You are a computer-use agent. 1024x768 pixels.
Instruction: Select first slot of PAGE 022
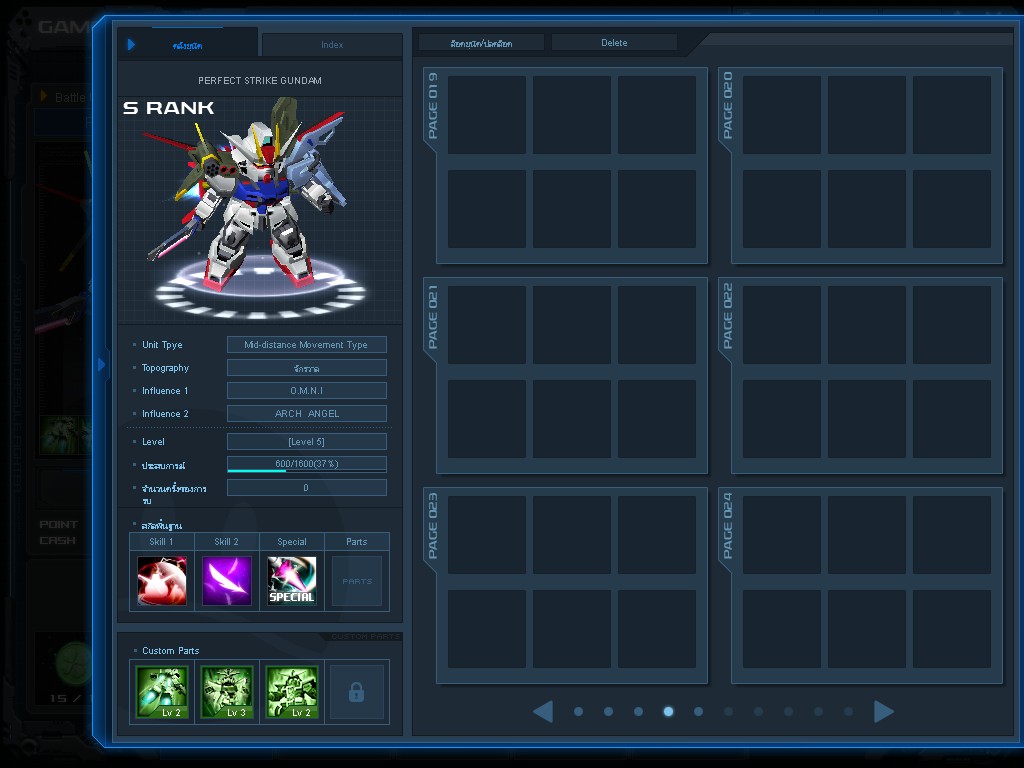click(782, 325)
